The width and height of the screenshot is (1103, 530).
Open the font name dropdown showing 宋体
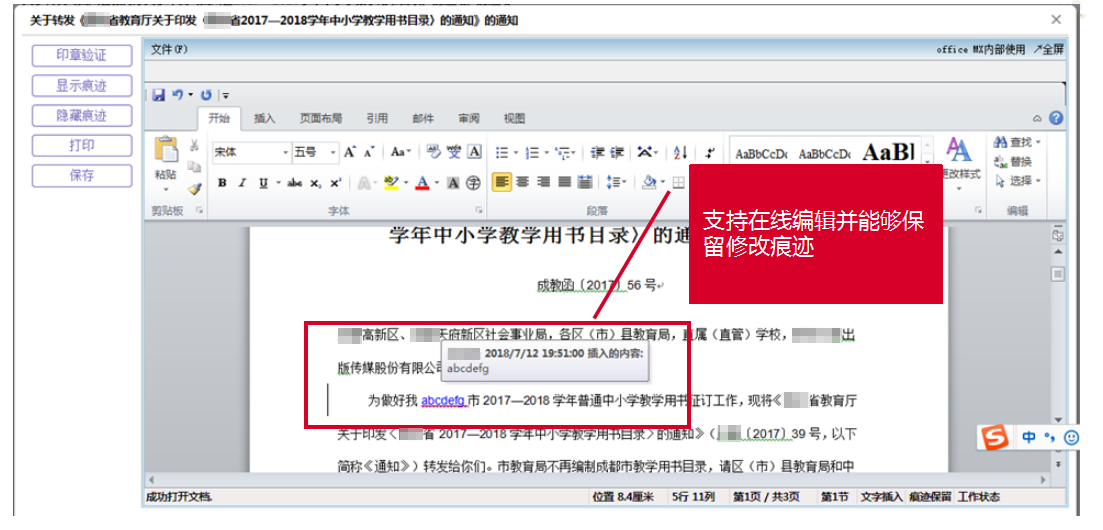pos(283,152)
